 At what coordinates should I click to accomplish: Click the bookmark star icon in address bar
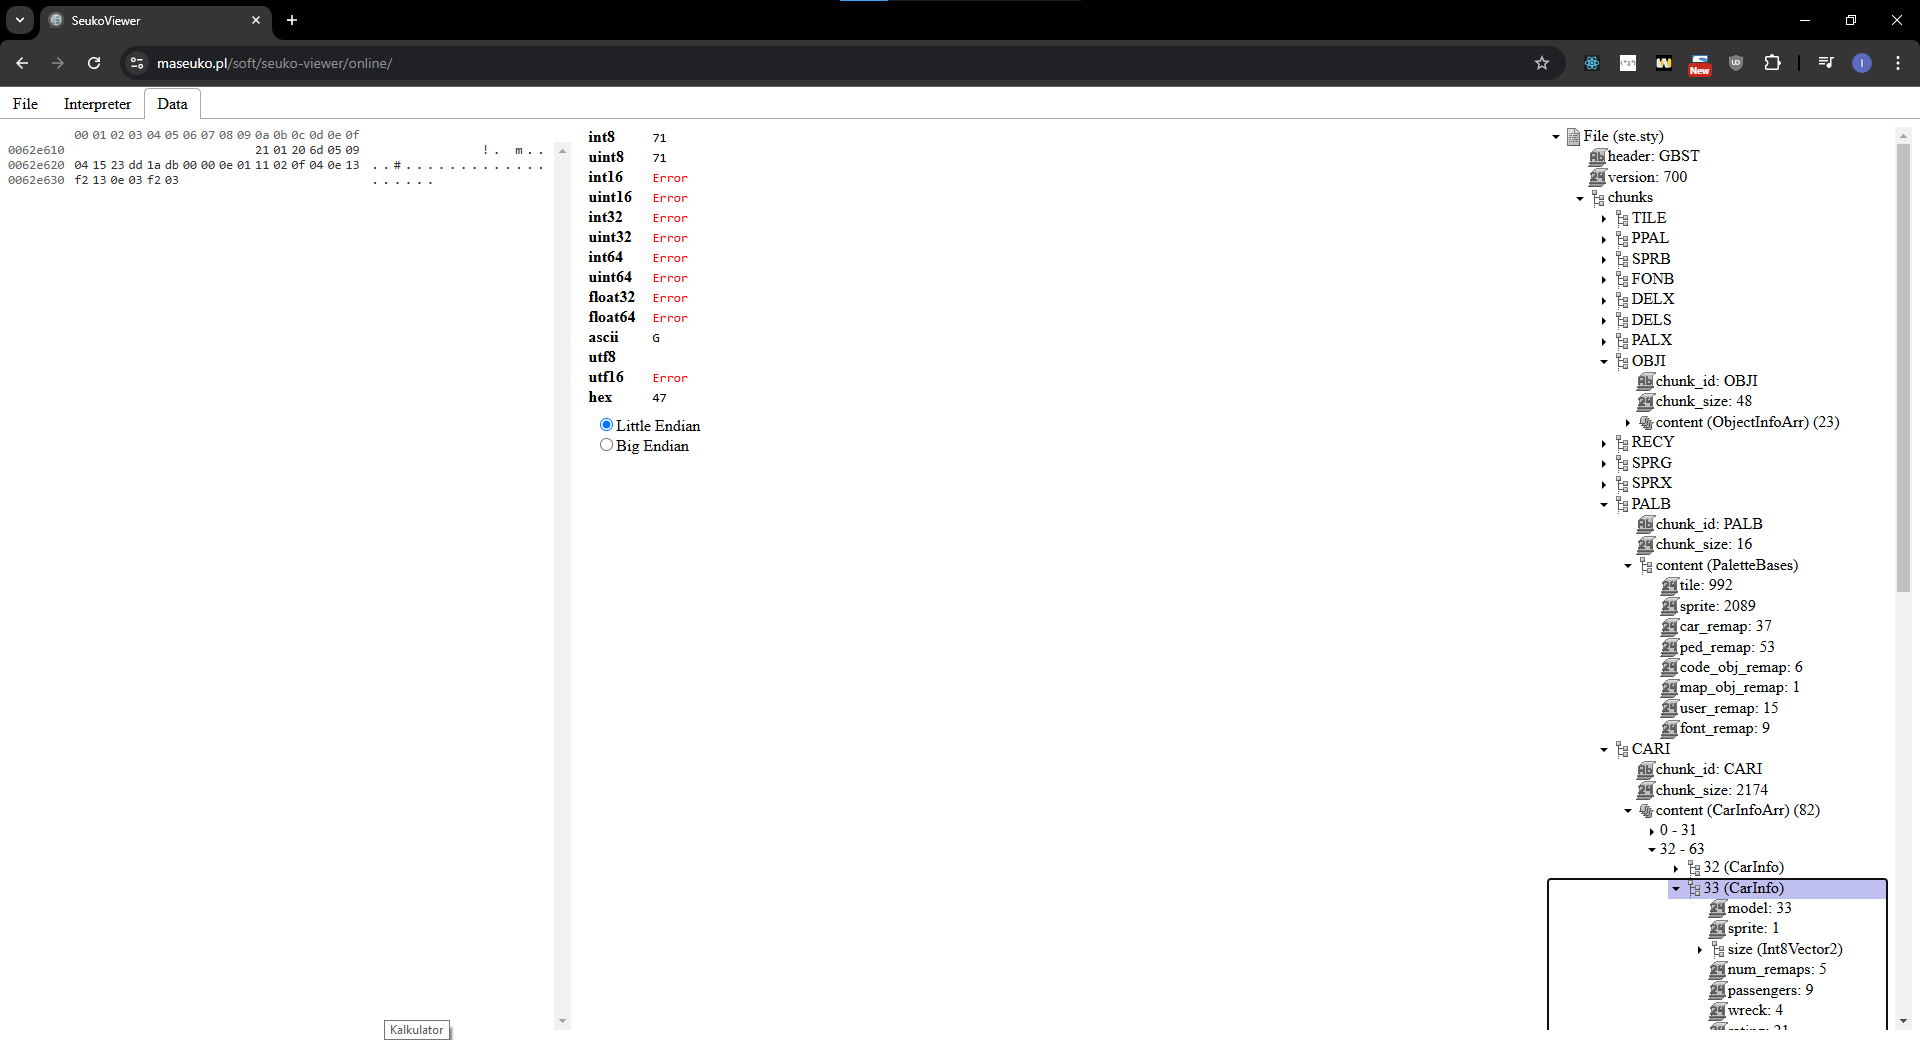tap(1541, 63)
